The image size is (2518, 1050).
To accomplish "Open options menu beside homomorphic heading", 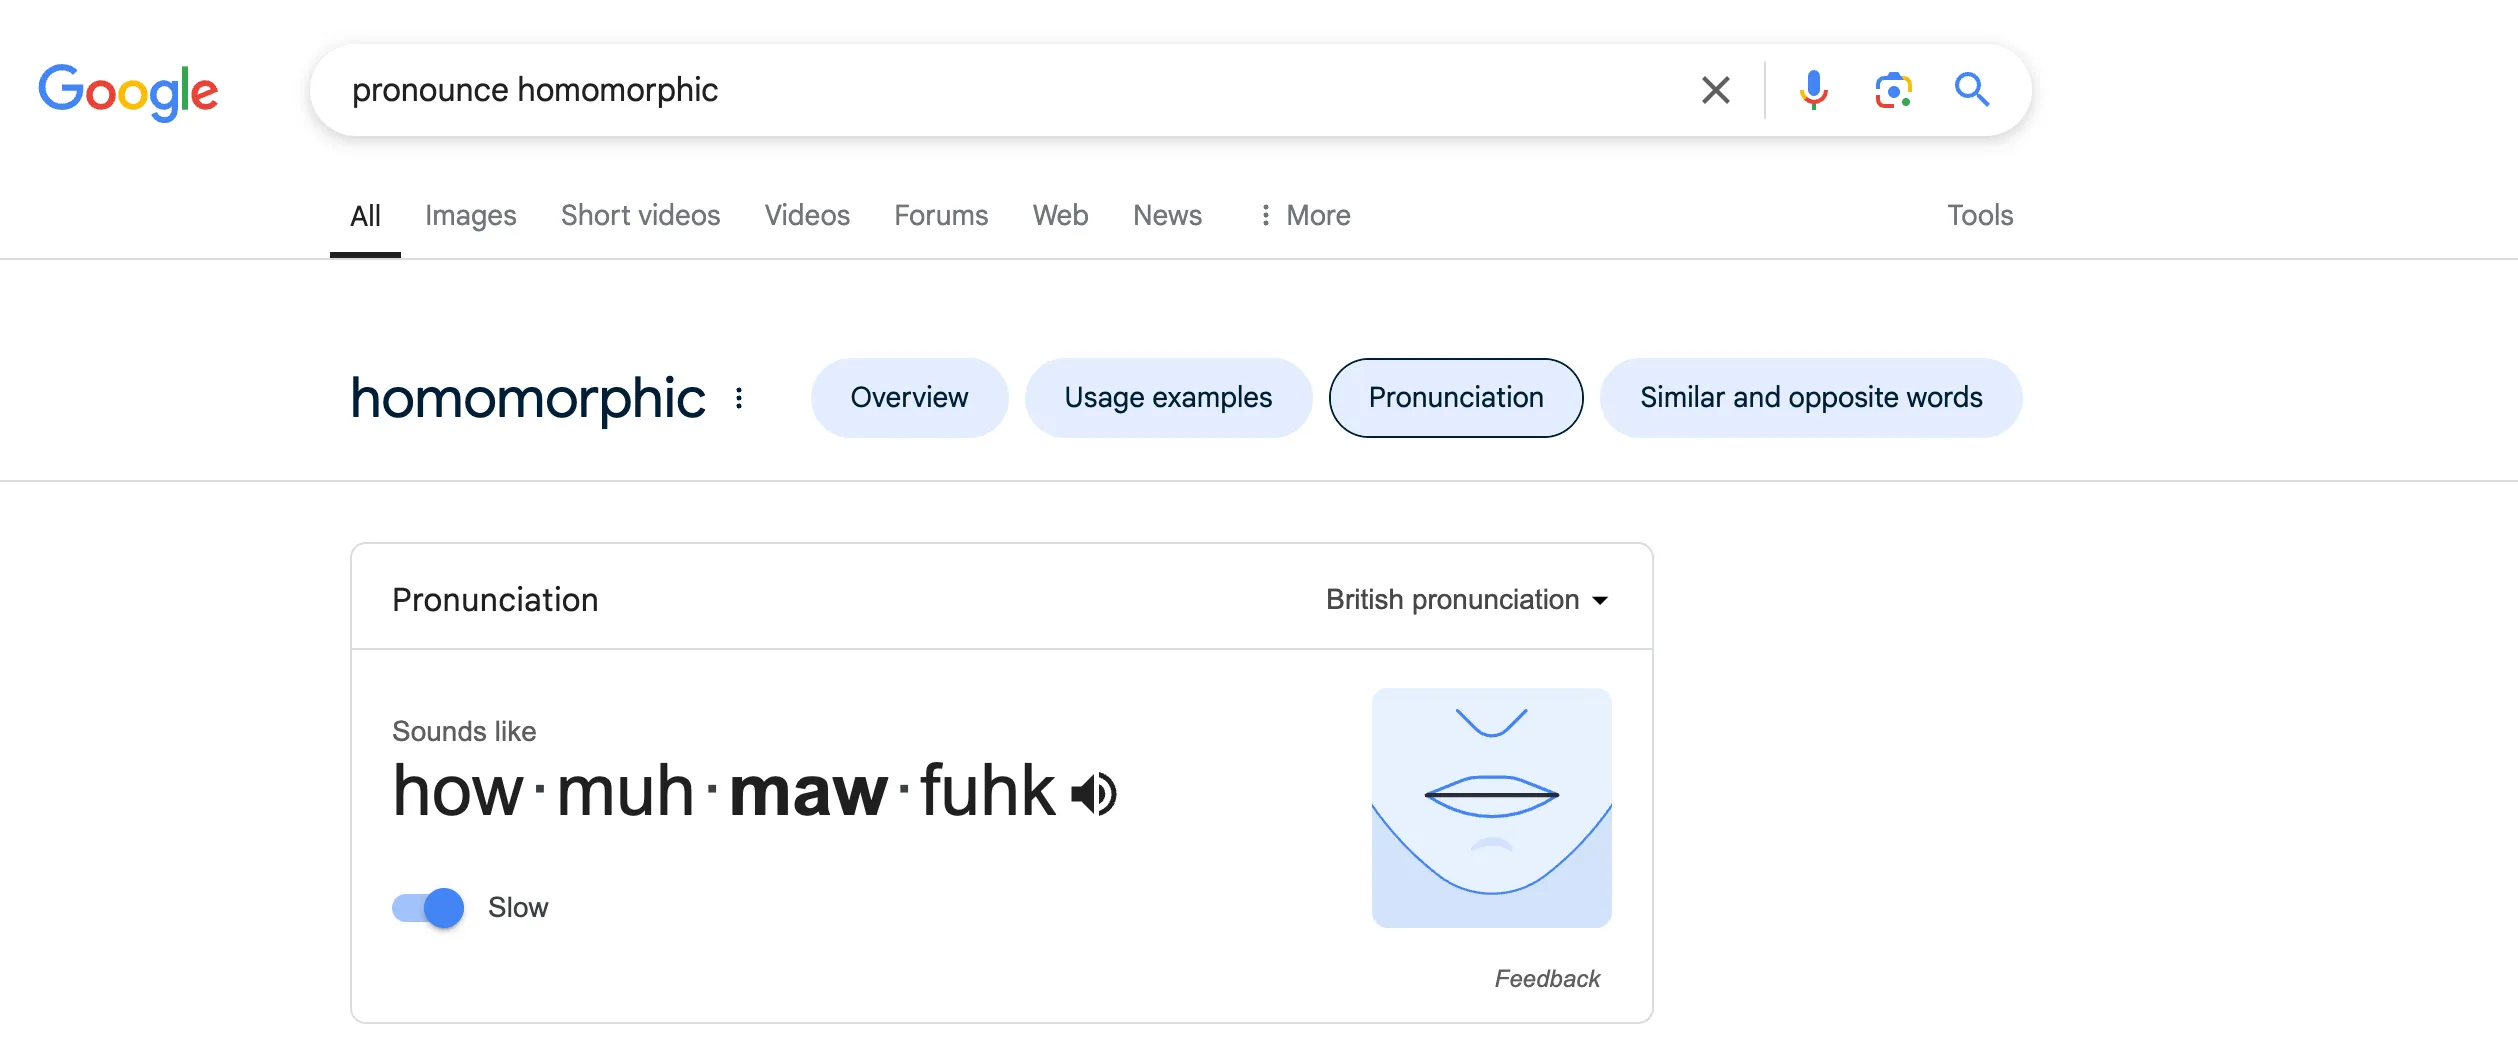I will click(739, 398).
